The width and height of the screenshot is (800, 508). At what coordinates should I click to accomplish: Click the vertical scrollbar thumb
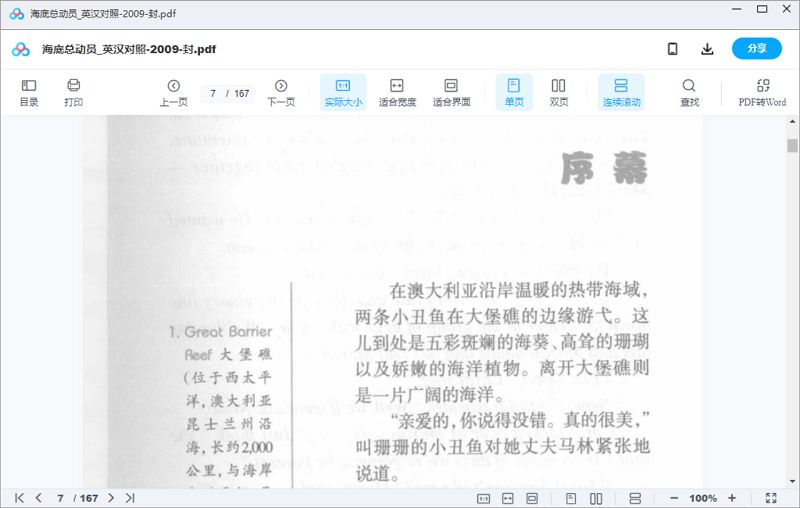tap(792, 146)
